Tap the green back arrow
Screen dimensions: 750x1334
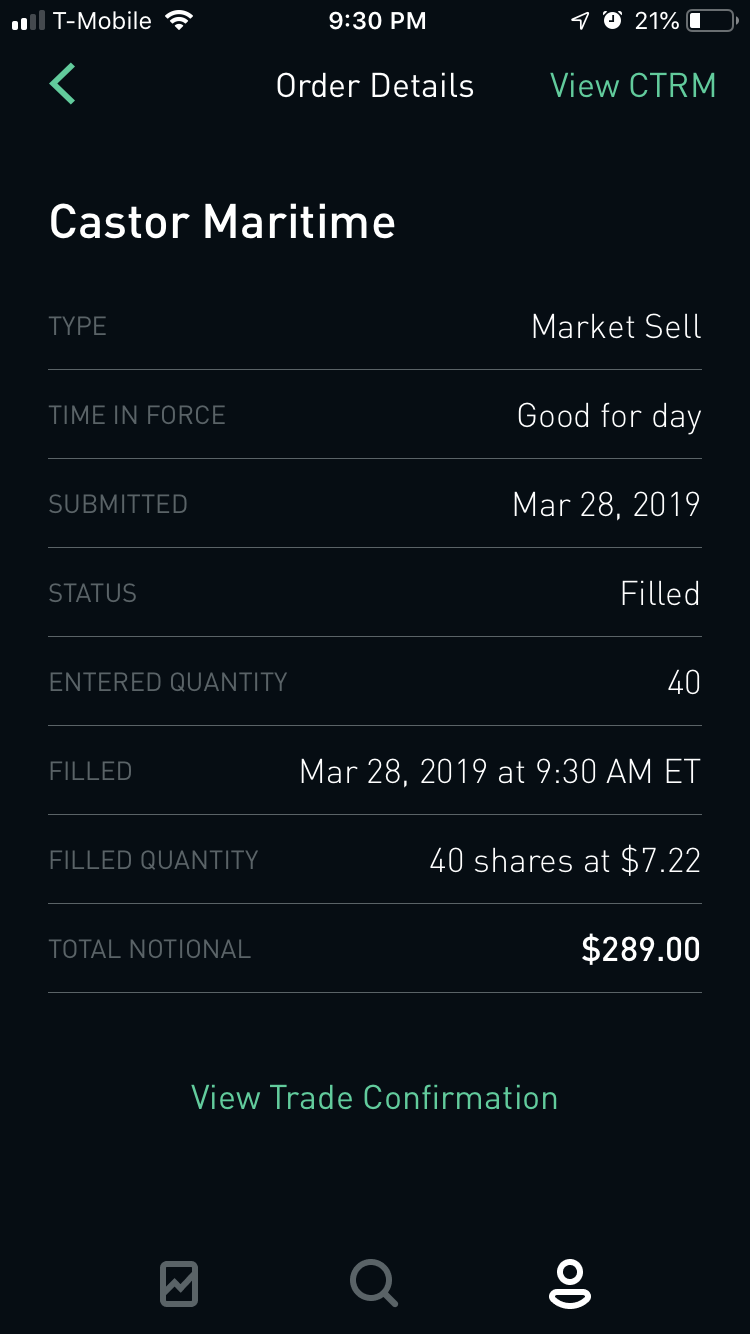(63, 84)
